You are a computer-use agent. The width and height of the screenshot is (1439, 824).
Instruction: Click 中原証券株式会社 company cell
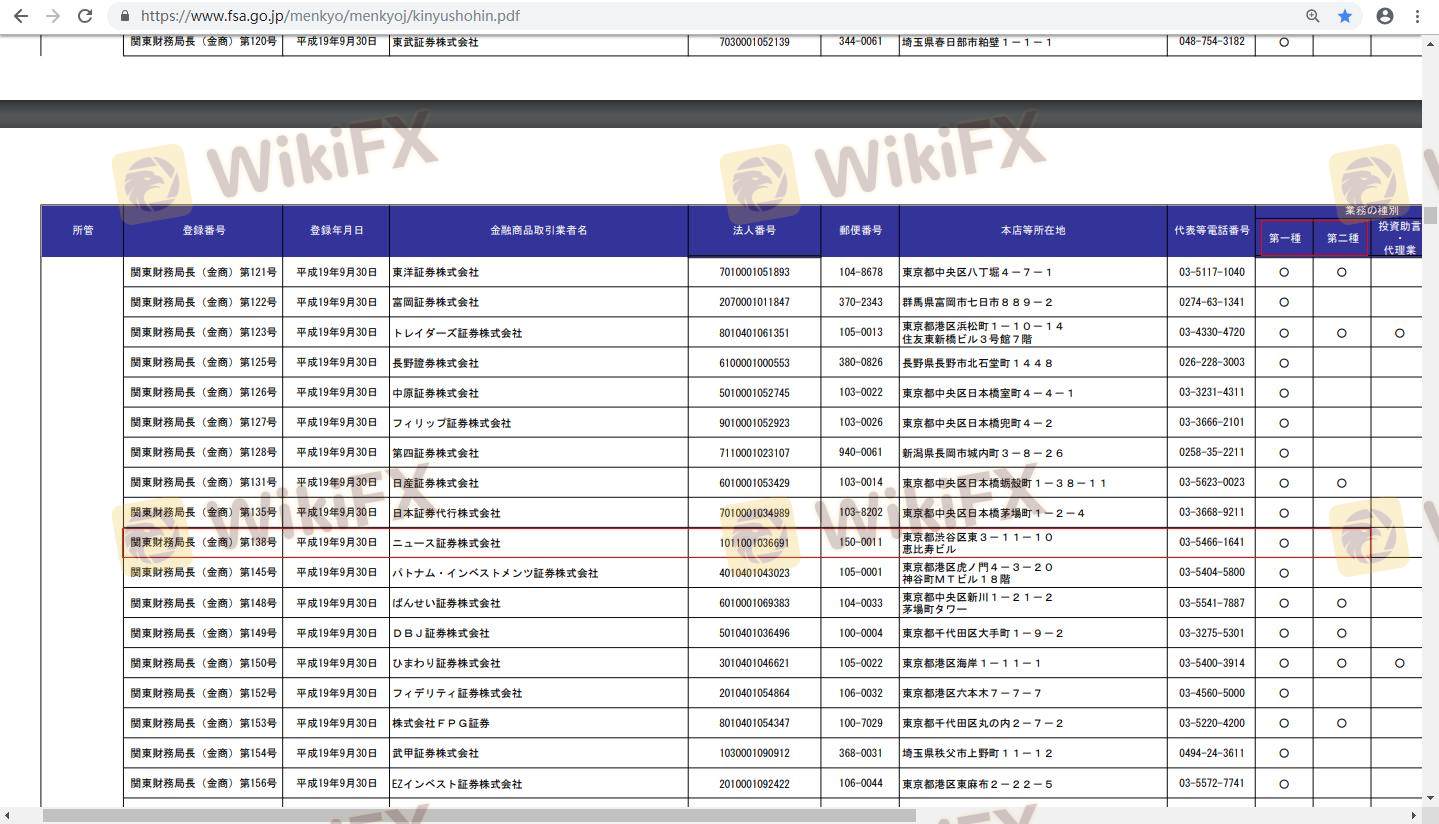coord(436,393)
